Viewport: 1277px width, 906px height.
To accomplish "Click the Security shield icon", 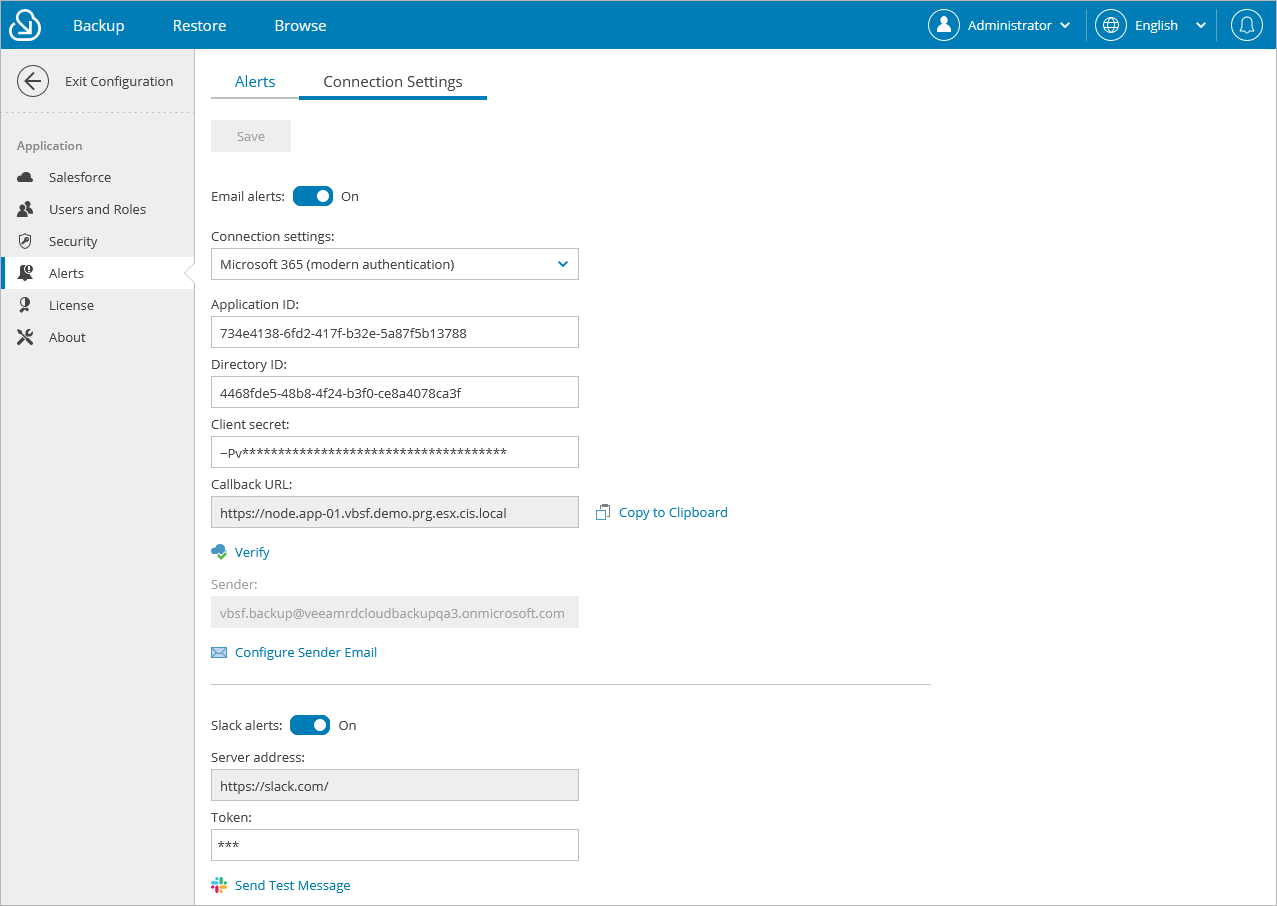I will (26, 241).
